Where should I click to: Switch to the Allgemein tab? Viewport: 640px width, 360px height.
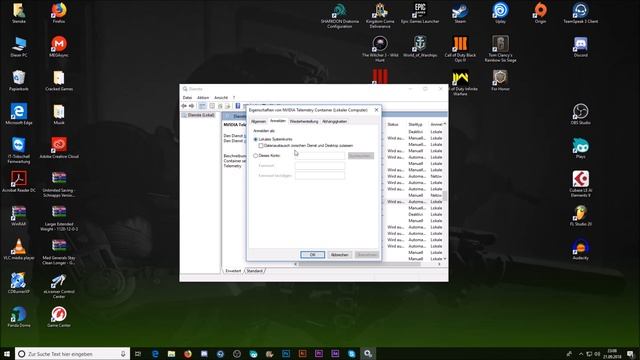258,122
